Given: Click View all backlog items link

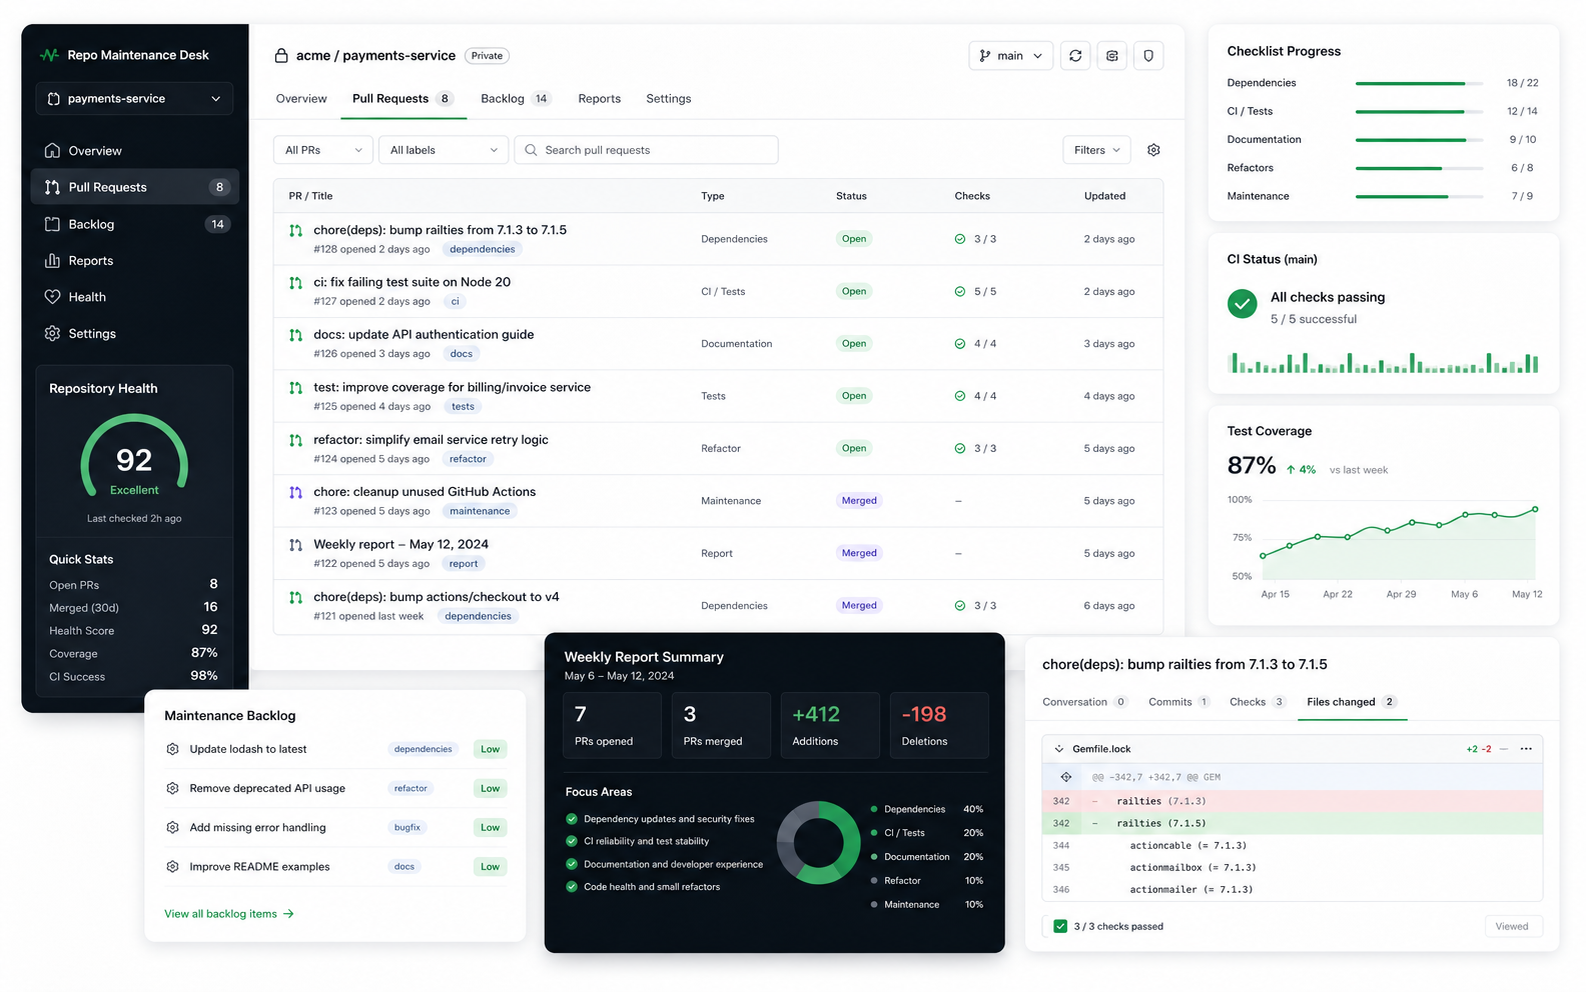Looking at the screenshot, I should 229,914.
